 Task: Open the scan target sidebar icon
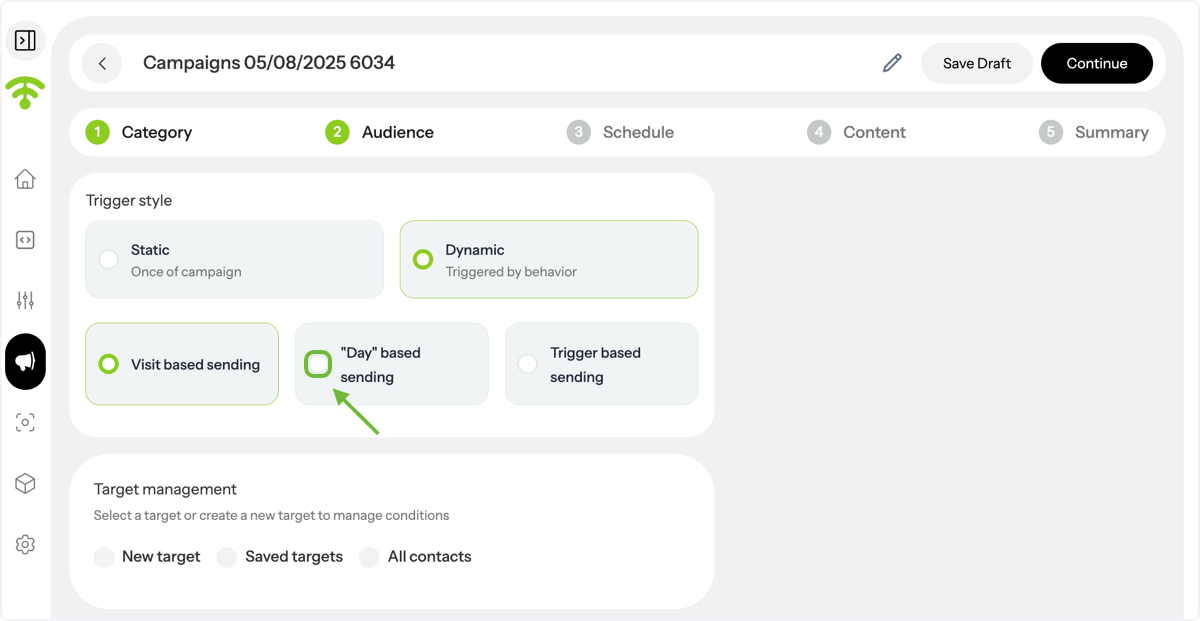tap(25, 423)
